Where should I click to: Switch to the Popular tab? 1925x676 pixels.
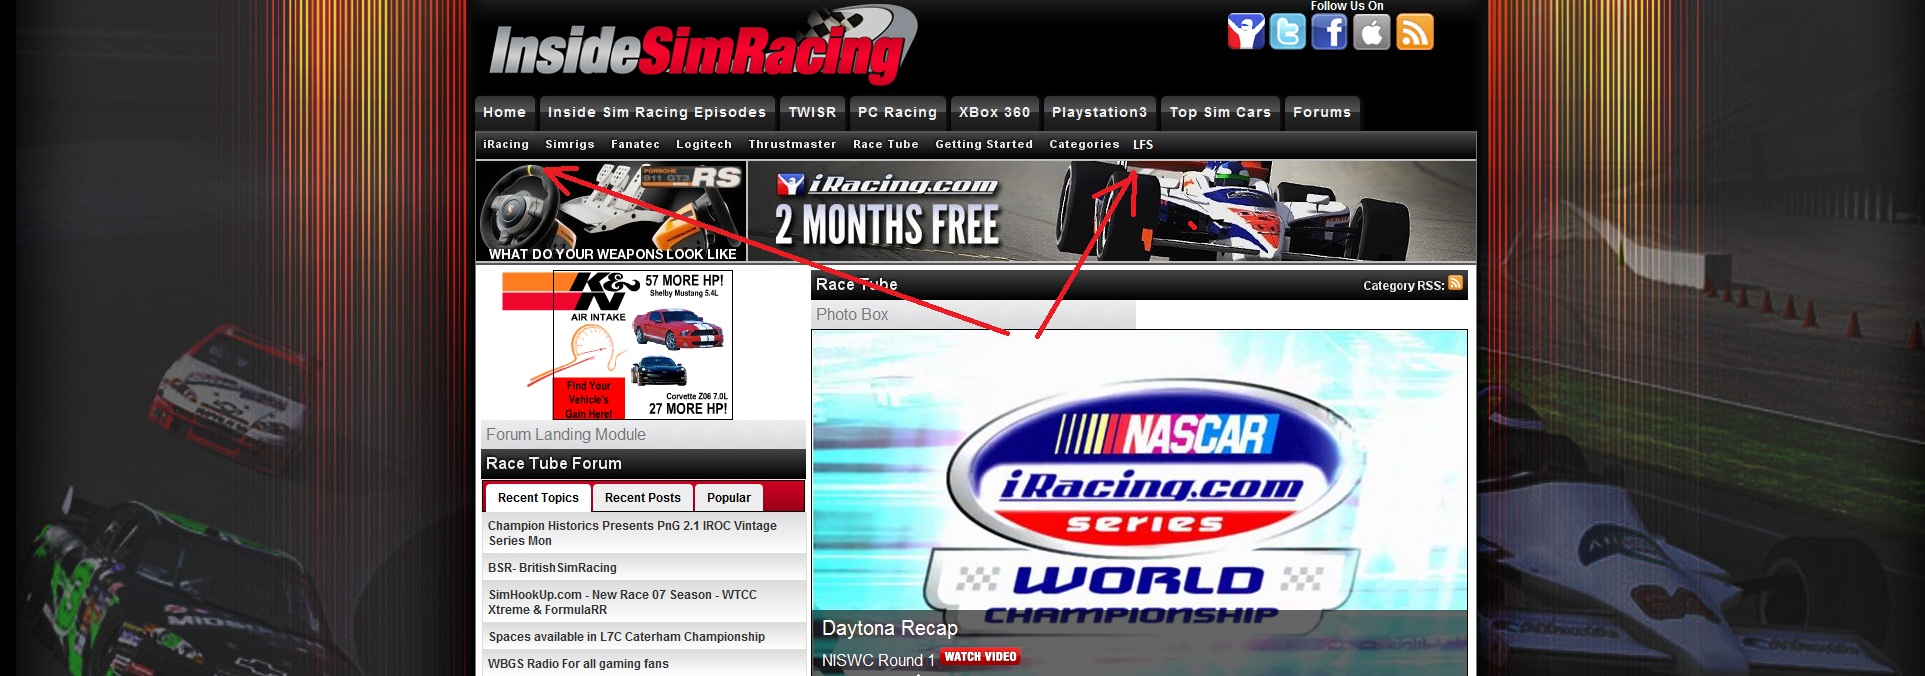(729, 498)
